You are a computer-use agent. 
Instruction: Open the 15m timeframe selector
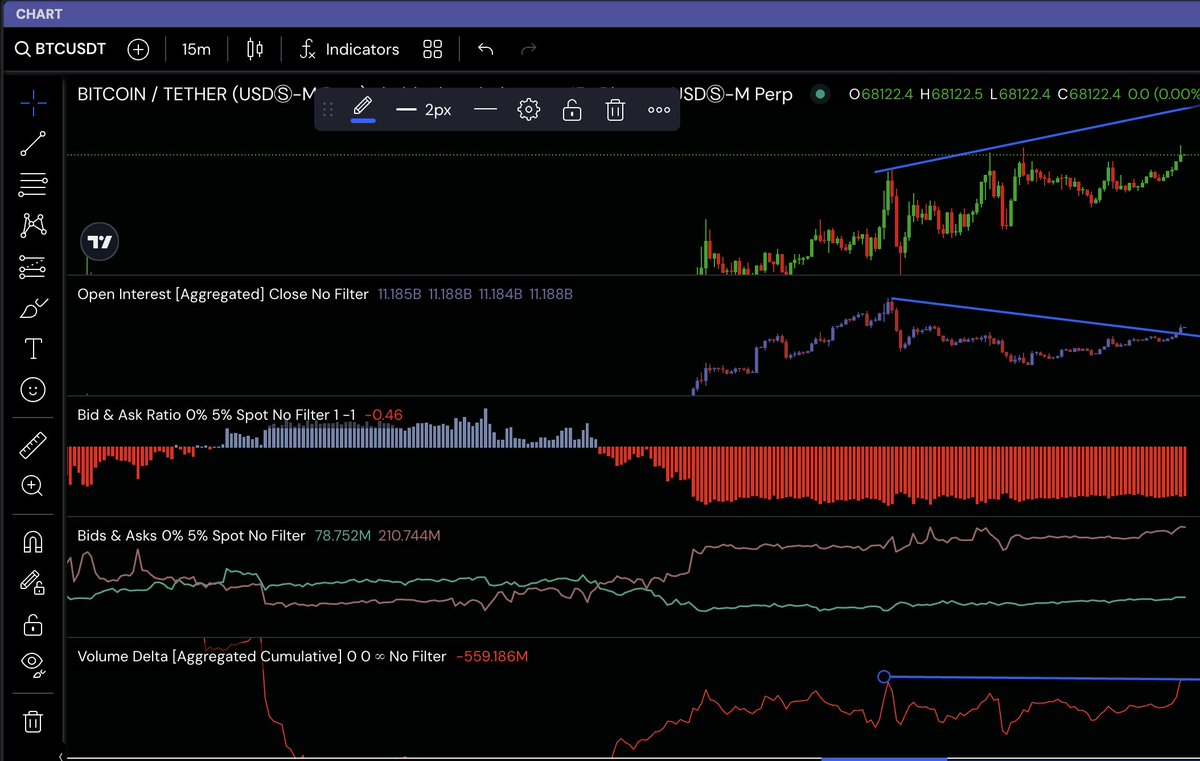click(196, 49)
